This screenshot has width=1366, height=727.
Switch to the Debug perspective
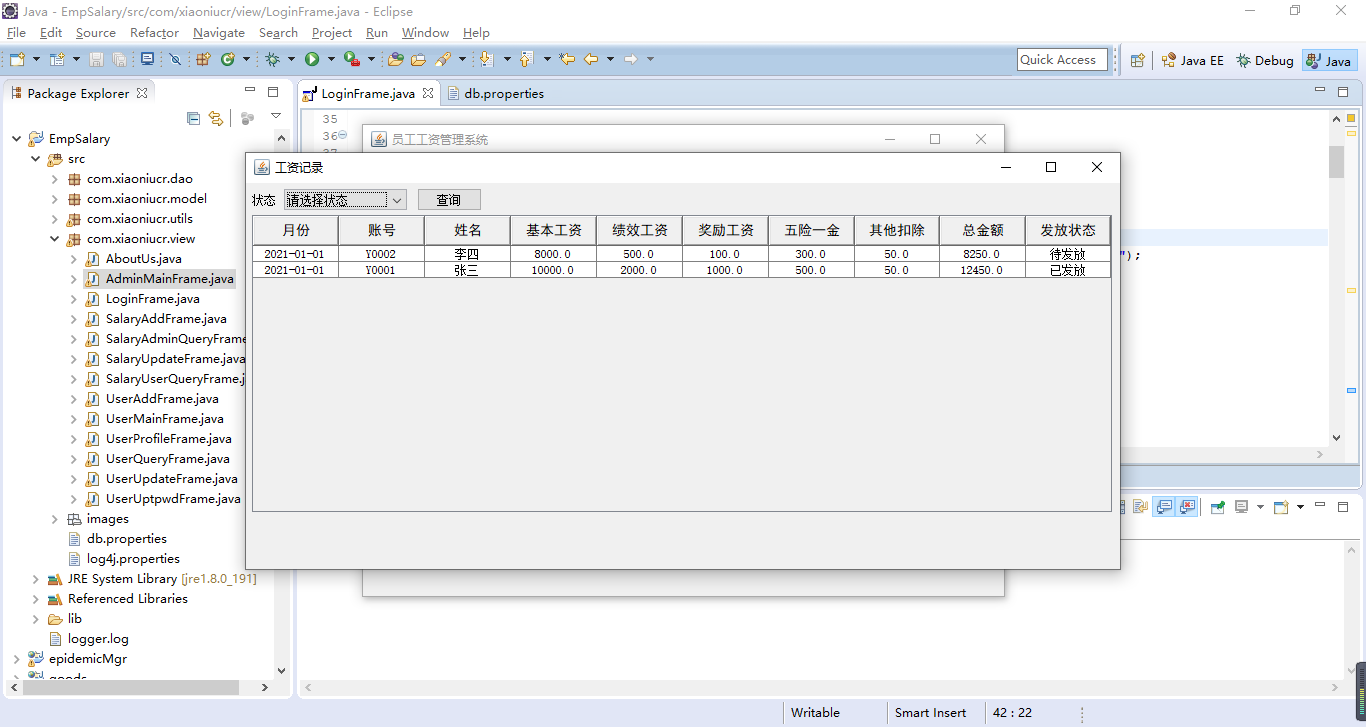coord(1264,60)
